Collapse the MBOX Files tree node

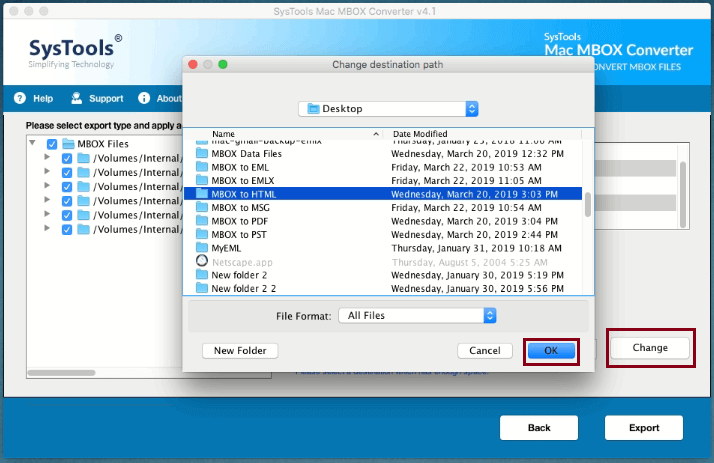tap(32, 143)
